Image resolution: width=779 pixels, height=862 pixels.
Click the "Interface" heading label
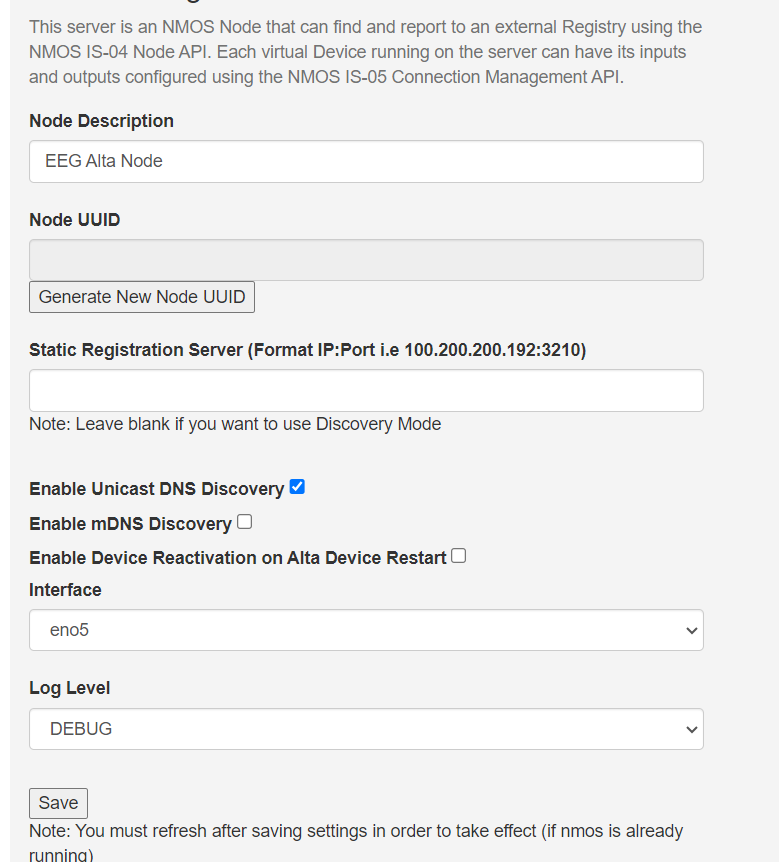coord(65,590)
